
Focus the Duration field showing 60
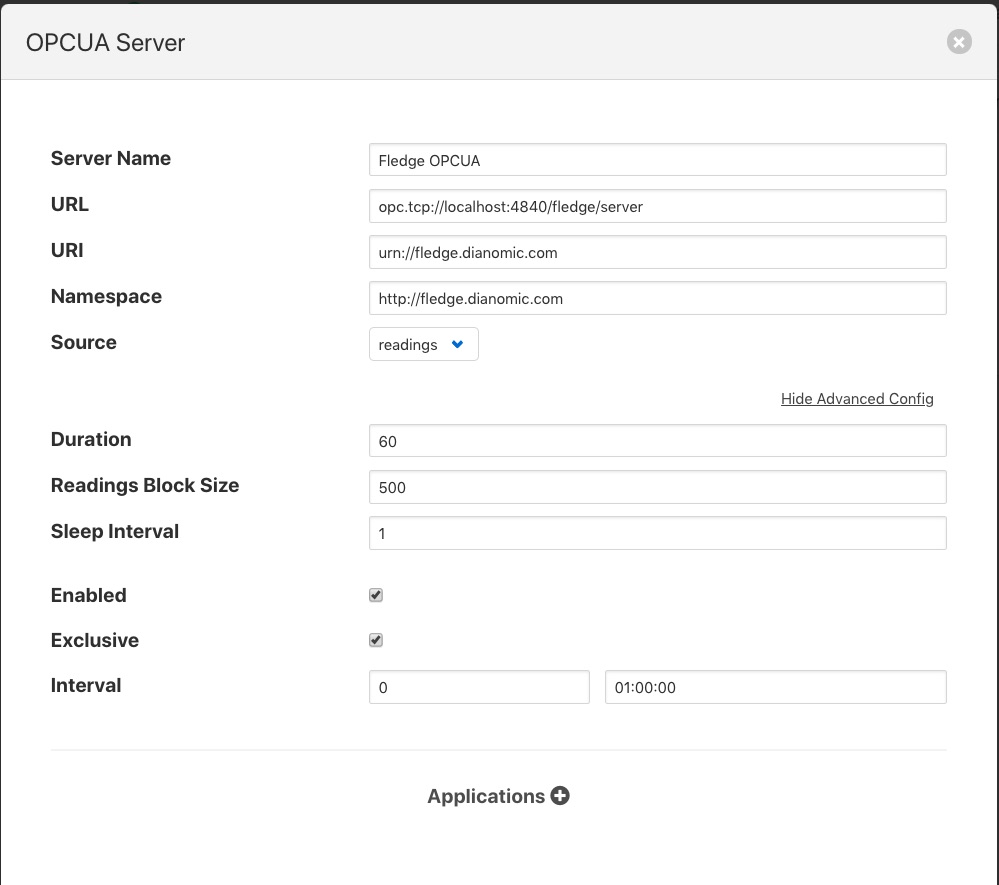(x=657, y=441)
